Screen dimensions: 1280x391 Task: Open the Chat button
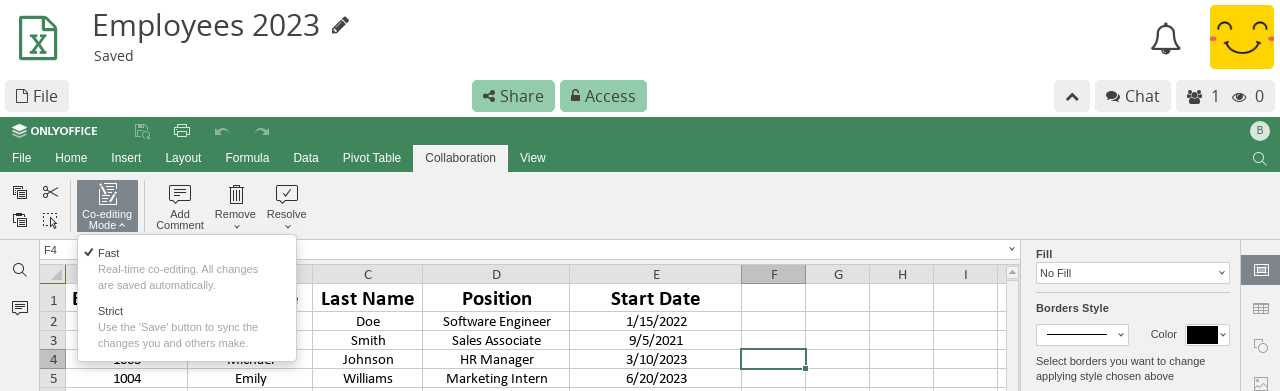pos(1132,96)
